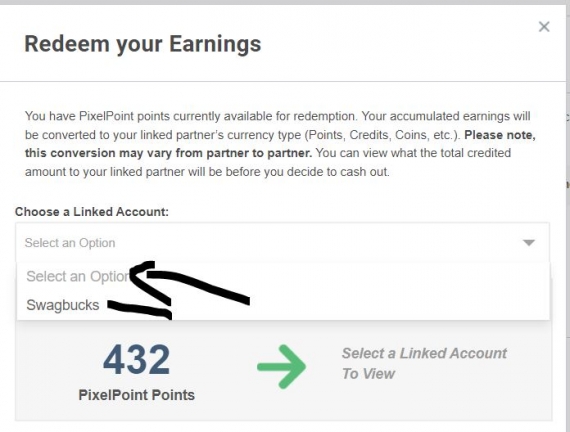Click the redemption description paragraph's first line

[277, 116]
